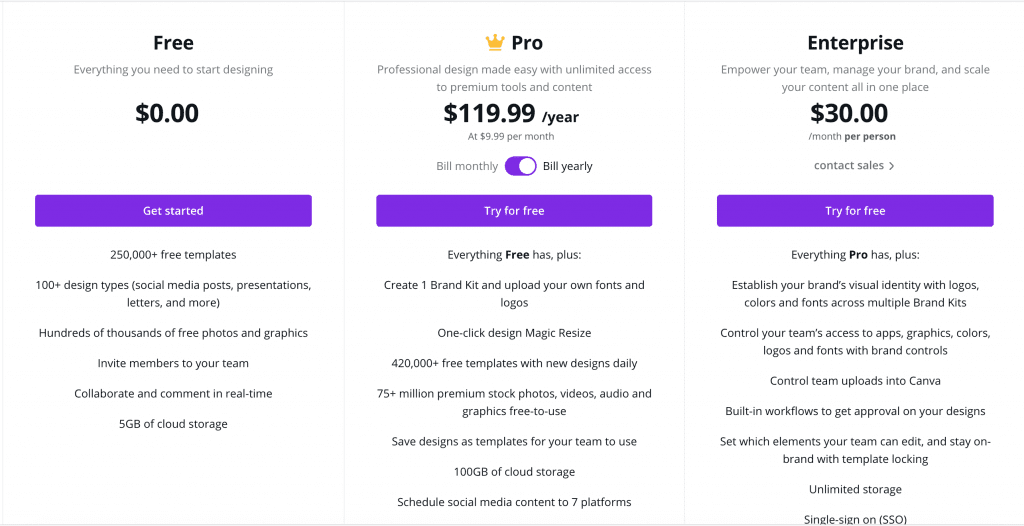This screenshot has height=526, width=1024.
Task: Click the 5GB of cloud storage feature
Action: tap(173, 424)
